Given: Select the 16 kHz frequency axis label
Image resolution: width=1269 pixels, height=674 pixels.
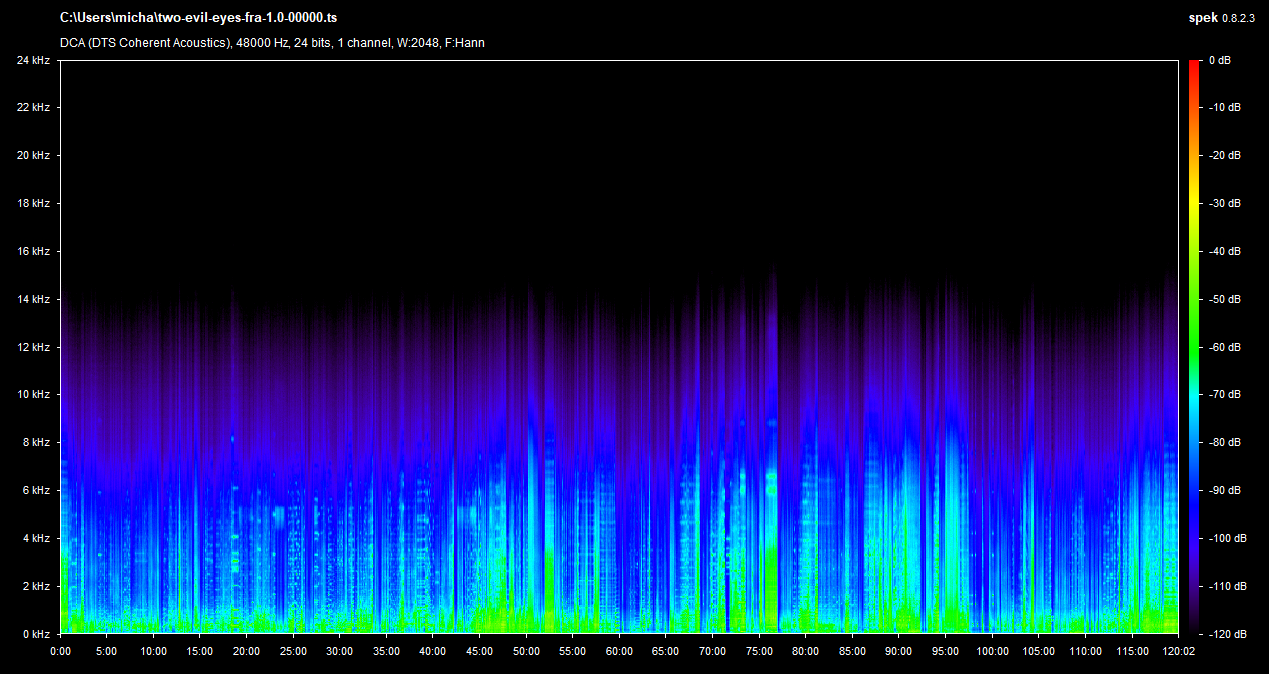Looking at the screenshot, I should click(x=33, y=252).
